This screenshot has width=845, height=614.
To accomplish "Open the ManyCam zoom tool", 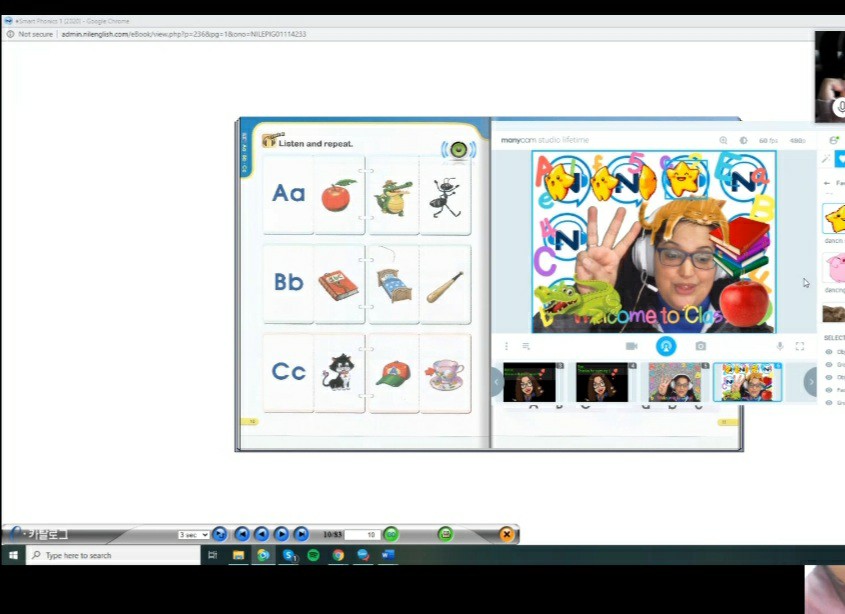I will 723,140.
